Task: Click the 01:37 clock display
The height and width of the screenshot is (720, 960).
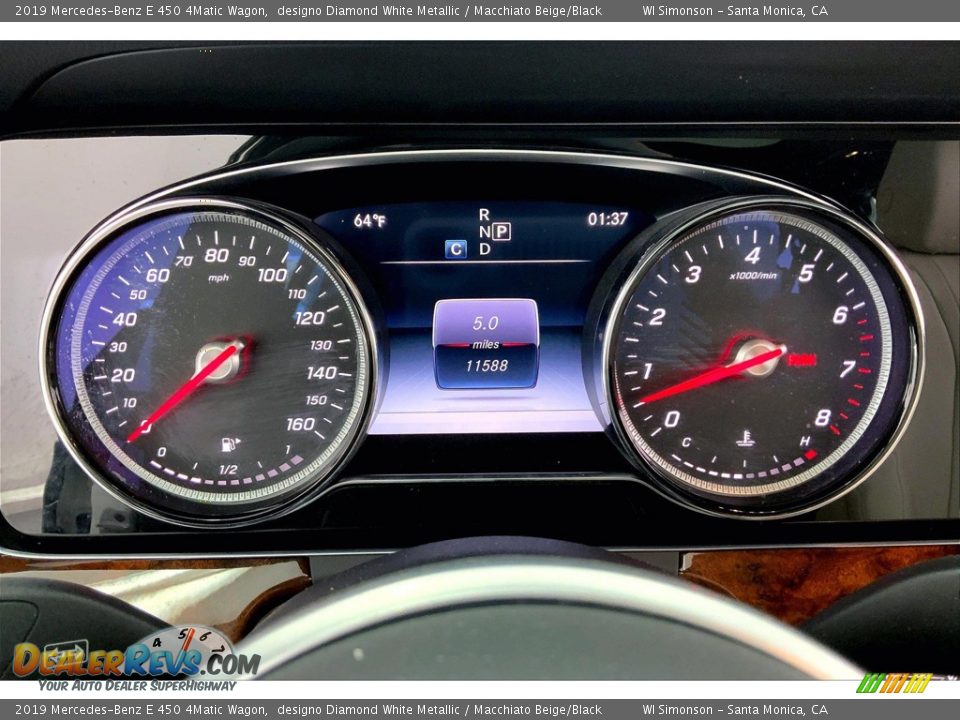Action: pyautogui.click(x=607, y=219)
